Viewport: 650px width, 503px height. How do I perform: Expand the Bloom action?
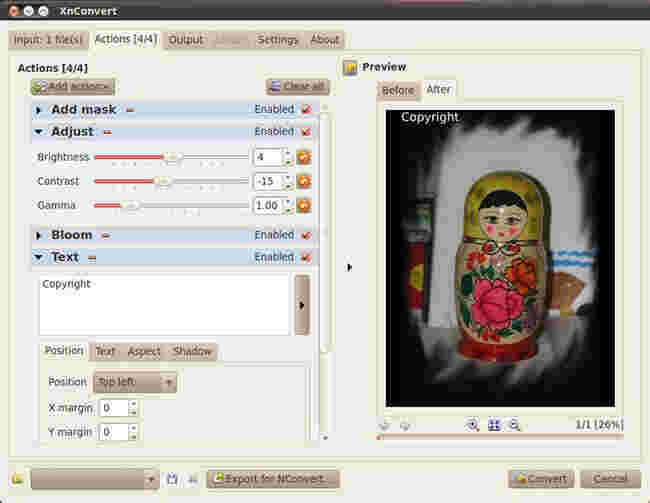click(39, 236)
